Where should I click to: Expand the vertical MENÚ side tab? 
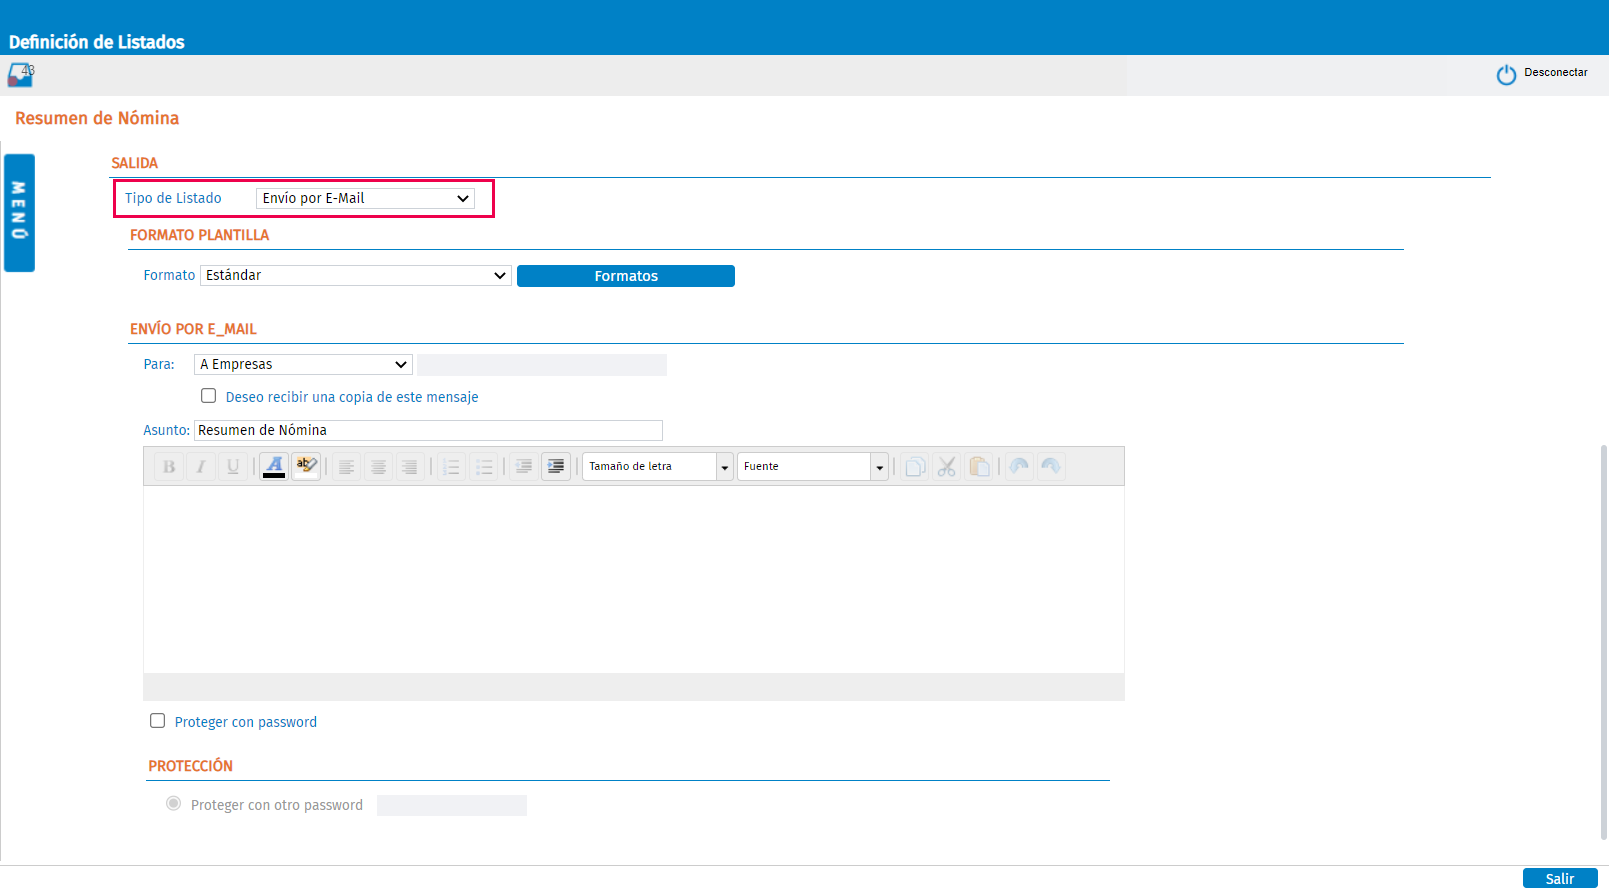point(19,213)
